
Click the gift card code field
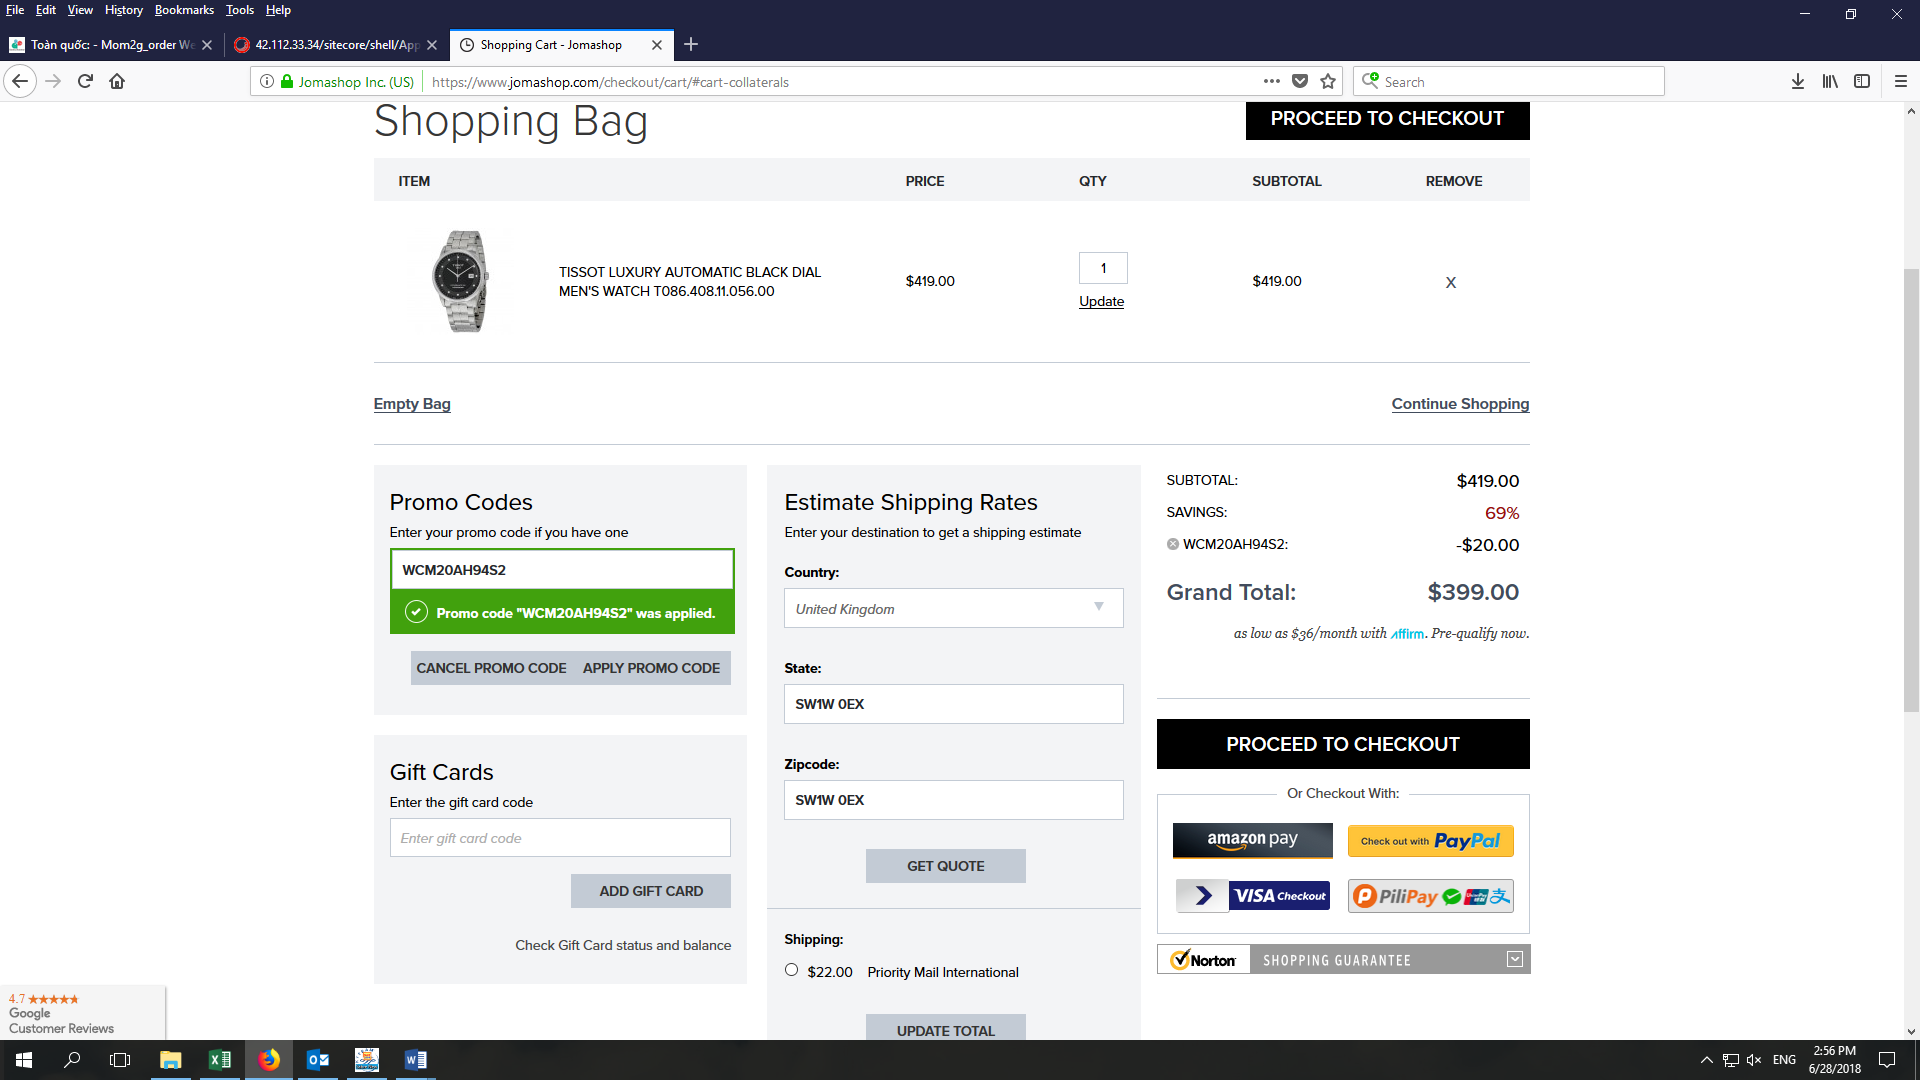tap(560, 838)
